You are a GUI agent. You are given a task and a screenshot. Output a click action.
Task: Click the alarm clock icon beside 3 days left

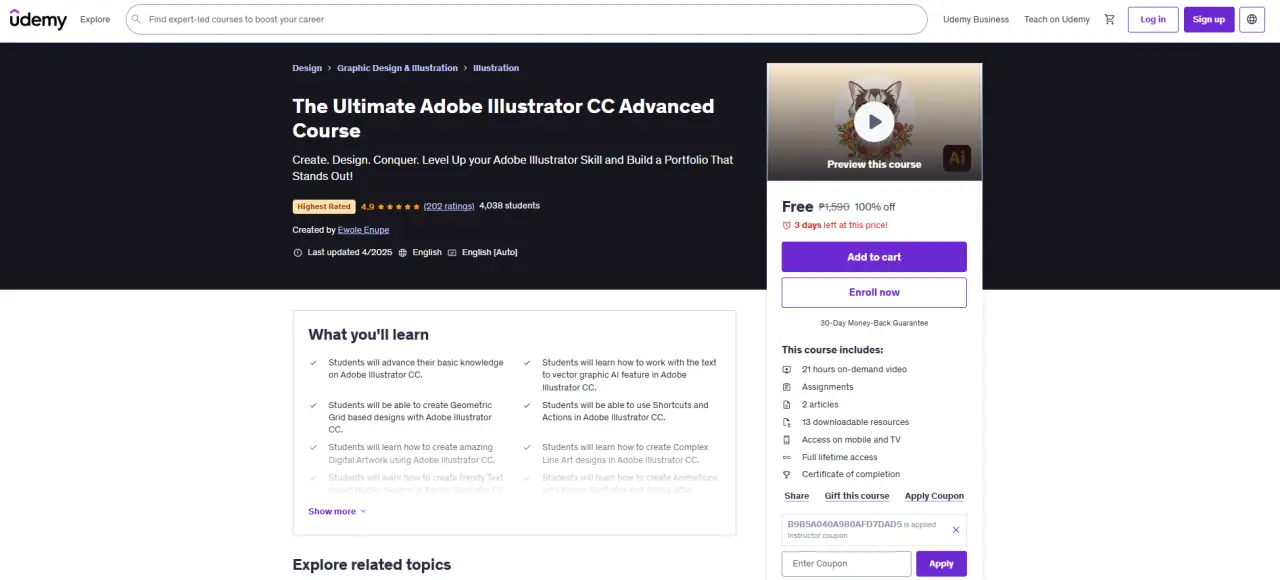coord(787,226)
